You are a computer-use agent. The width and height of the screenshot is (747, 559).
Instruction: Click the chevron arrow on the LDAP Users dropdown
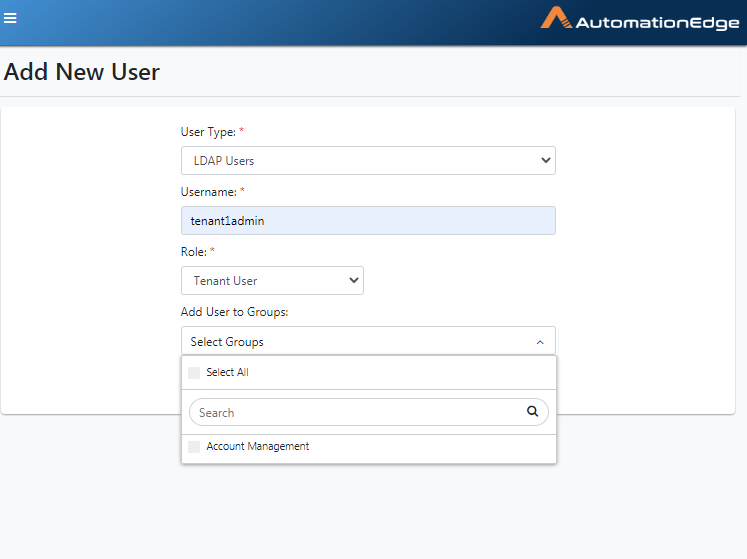(545, 160)
